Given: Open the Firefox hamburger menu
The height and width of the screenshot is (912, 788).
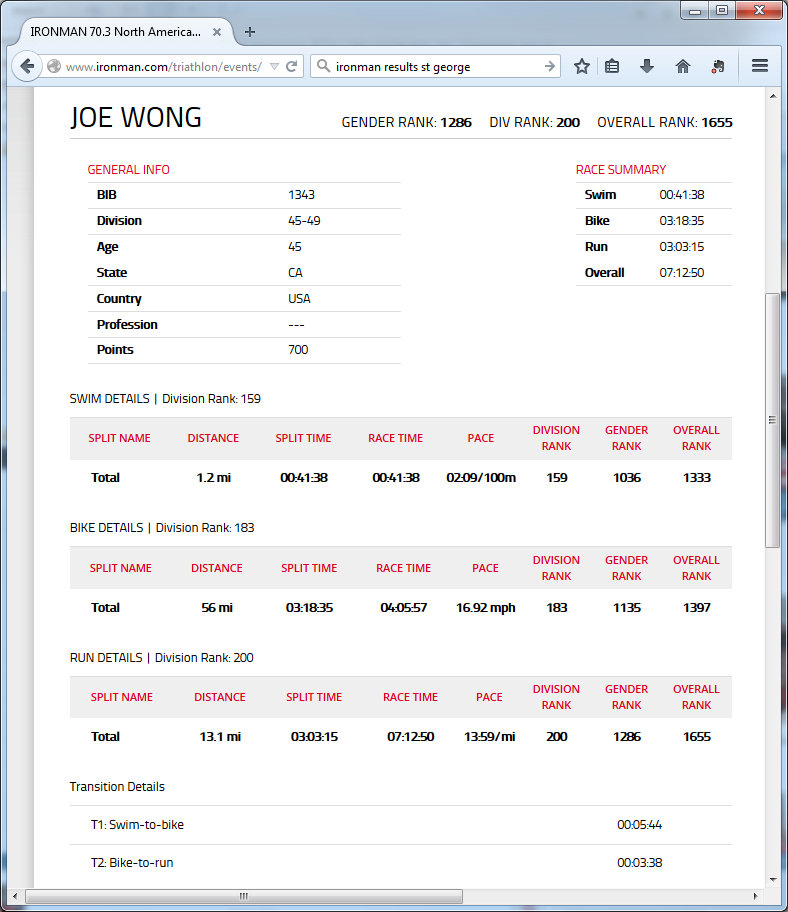Looking at the screenshot, I should (759, 67).
